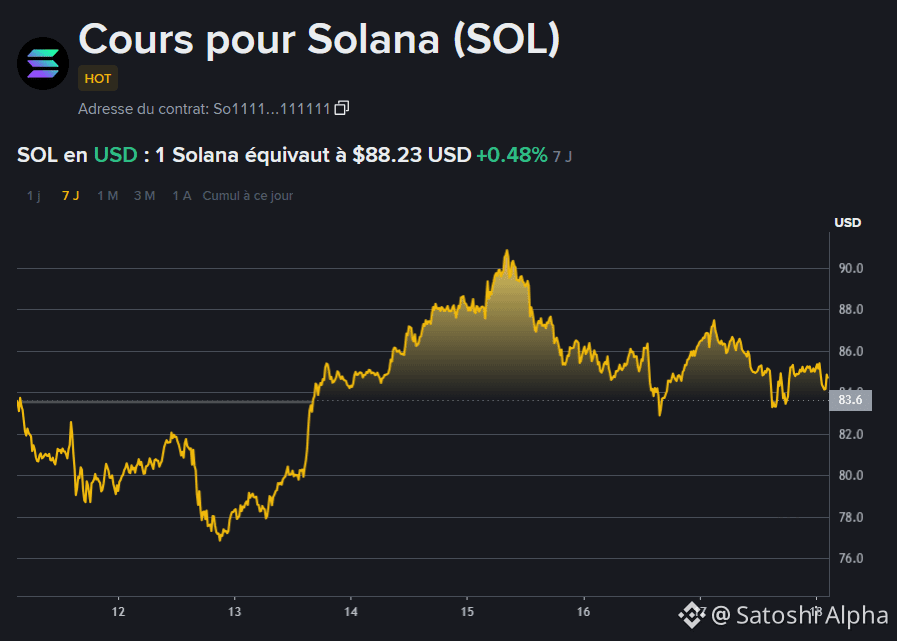Click the HOT badge
The width and height of the screenshot is (897, 641).
click(98, 78)
